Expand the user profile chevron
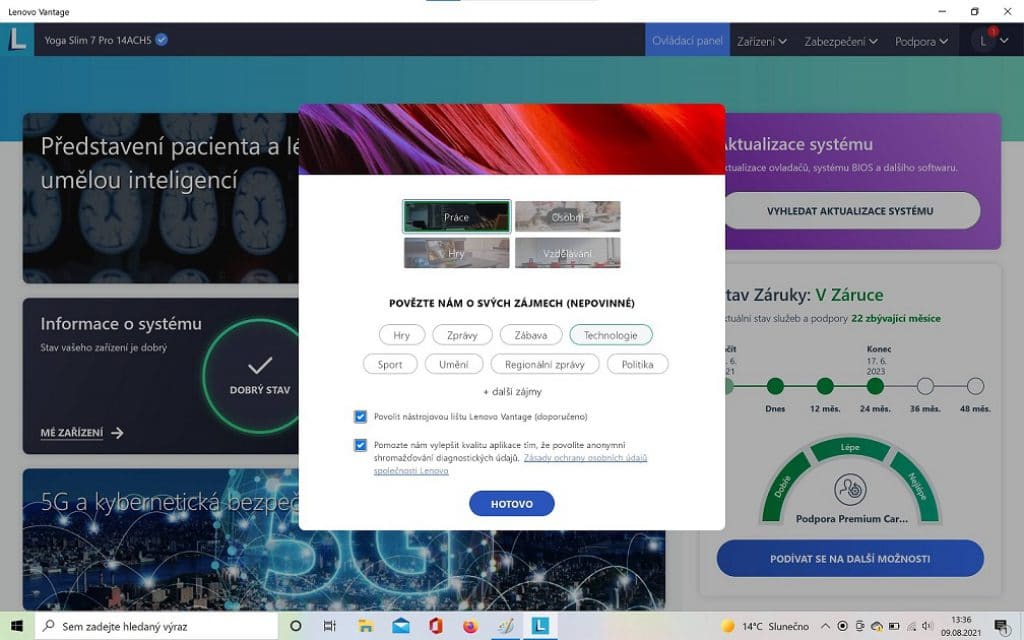The height and width of the screenshot is (640, 1024). 1004,40
